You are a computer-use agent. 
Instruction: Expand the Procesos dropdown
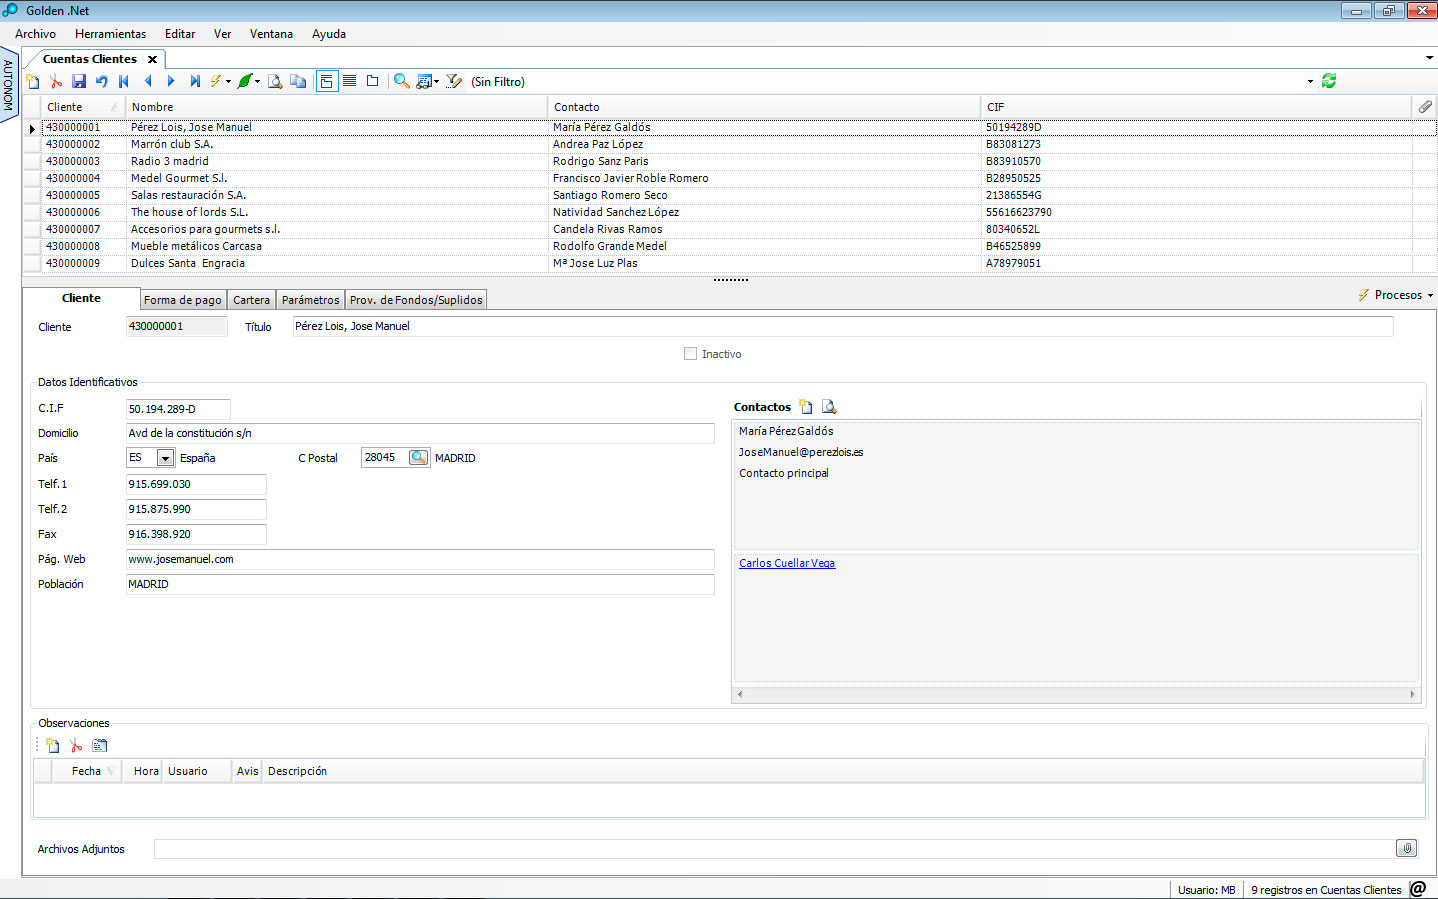point(1396,295)
